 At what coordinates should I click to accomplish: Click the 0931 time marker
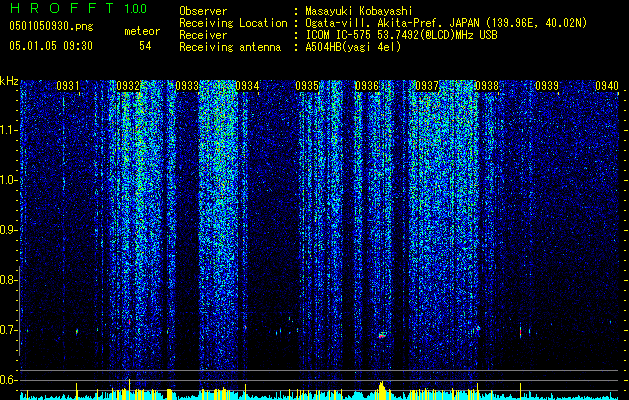(x=67, y=86)
